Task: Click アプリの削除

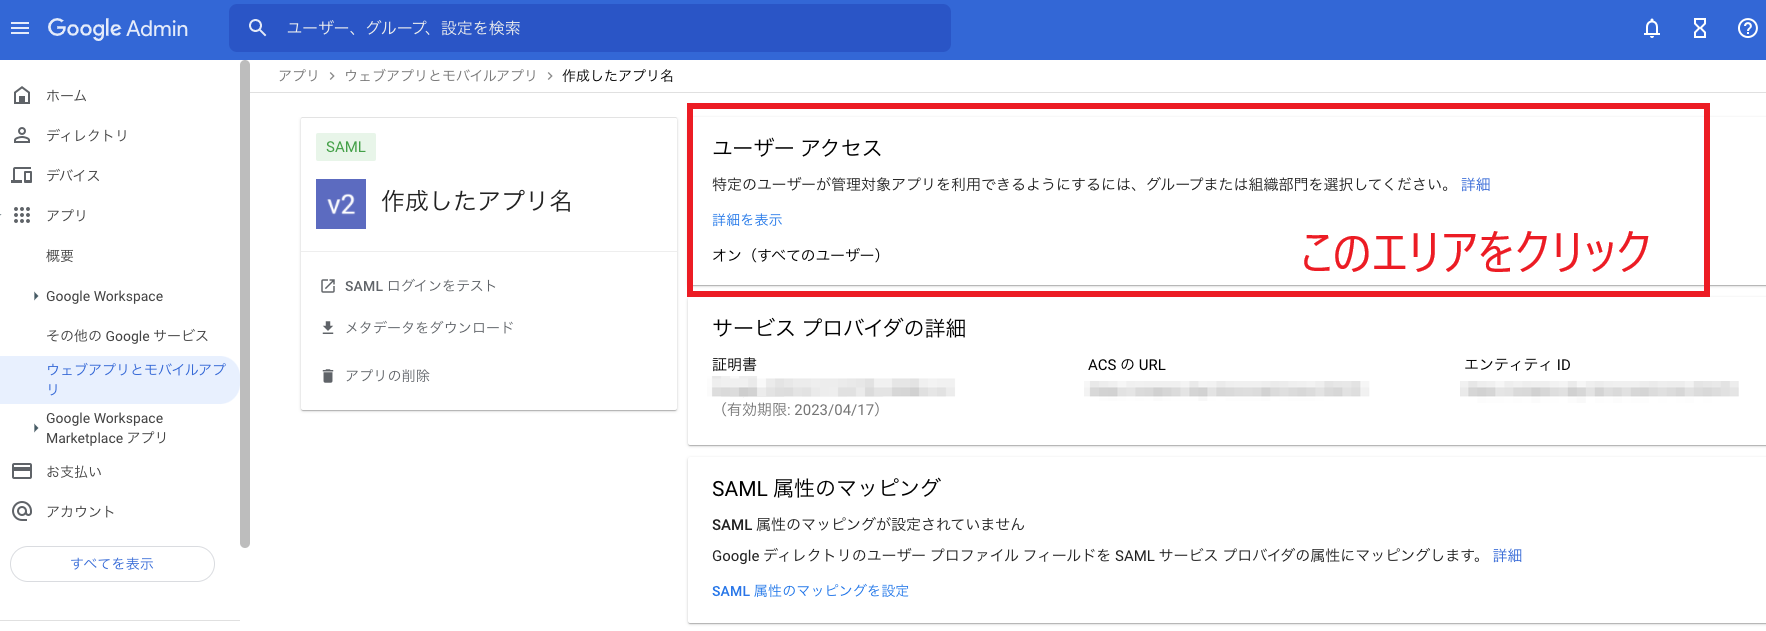Action: [387, 376]
